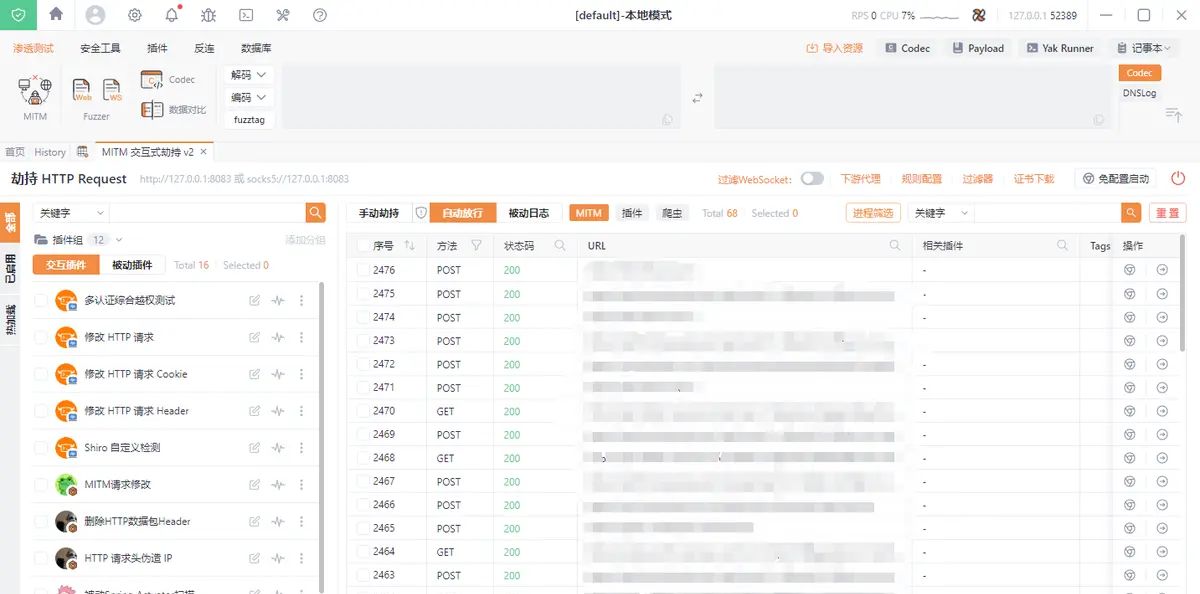
Task: Click the traffic table keyword search field
Action: point(1046,213)
